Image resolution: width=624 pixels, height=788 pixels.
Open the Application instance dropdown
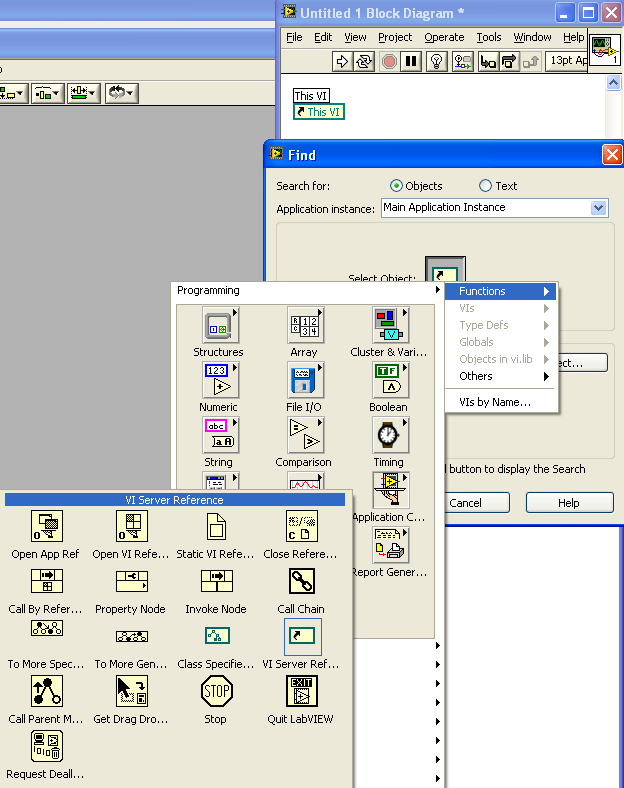(x=598, y=208)
